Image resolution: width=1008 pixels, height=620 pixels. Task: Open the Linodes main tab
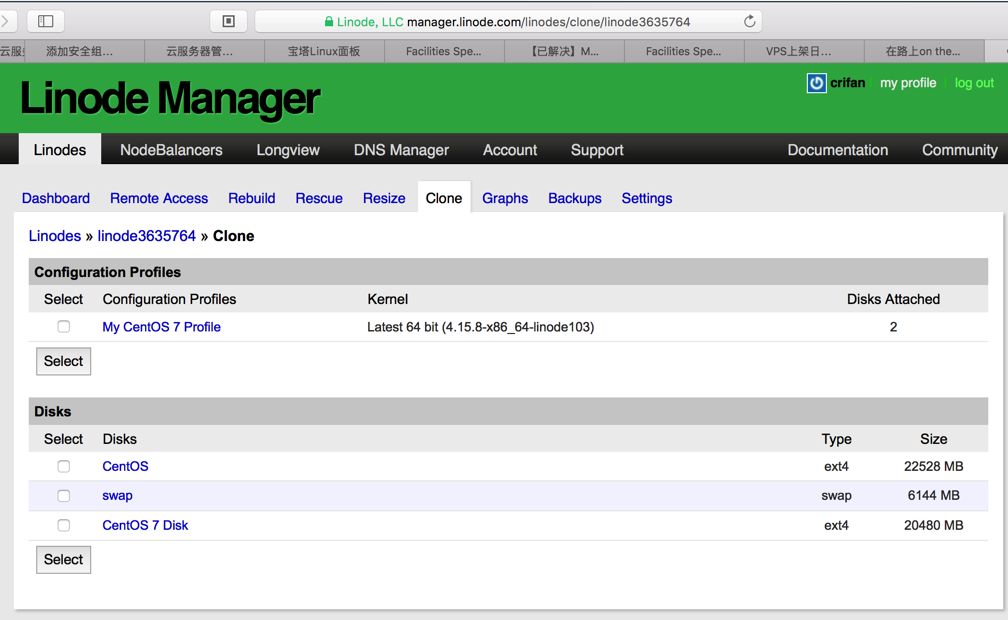(x=60, y=149)
